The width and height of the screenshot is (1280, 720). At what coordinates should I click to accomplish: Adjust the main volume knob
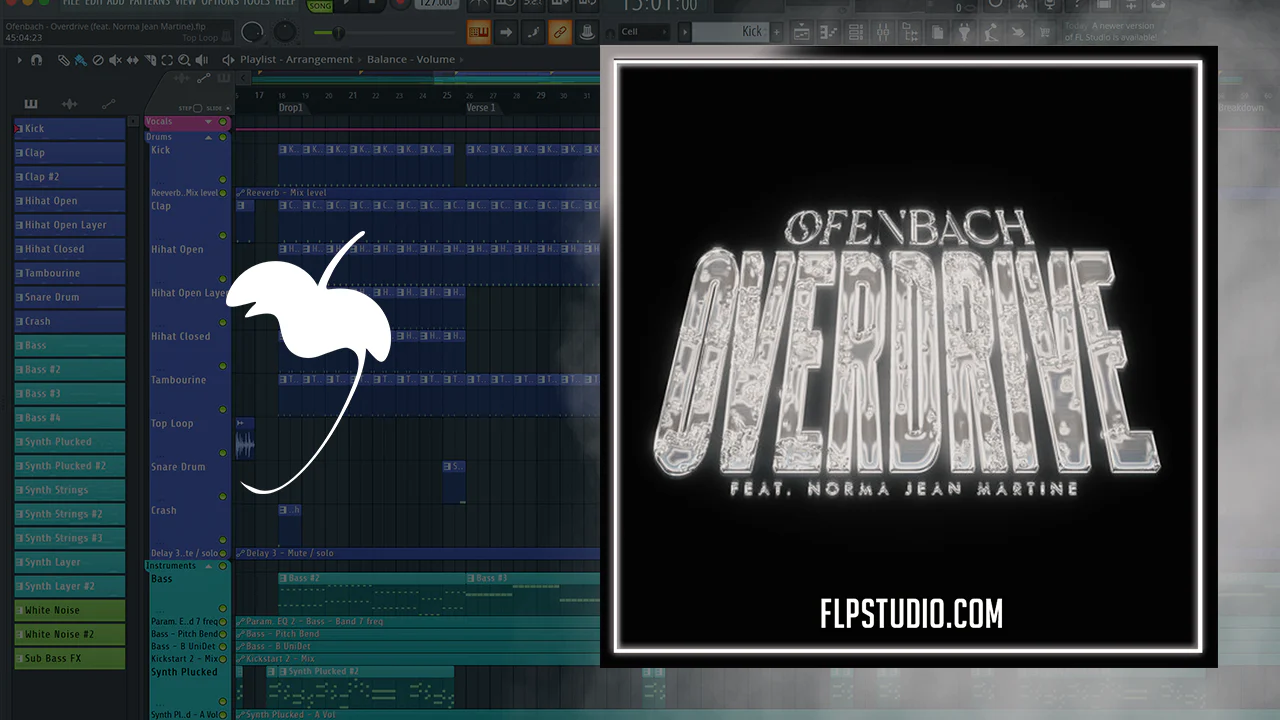pos(253,33)
